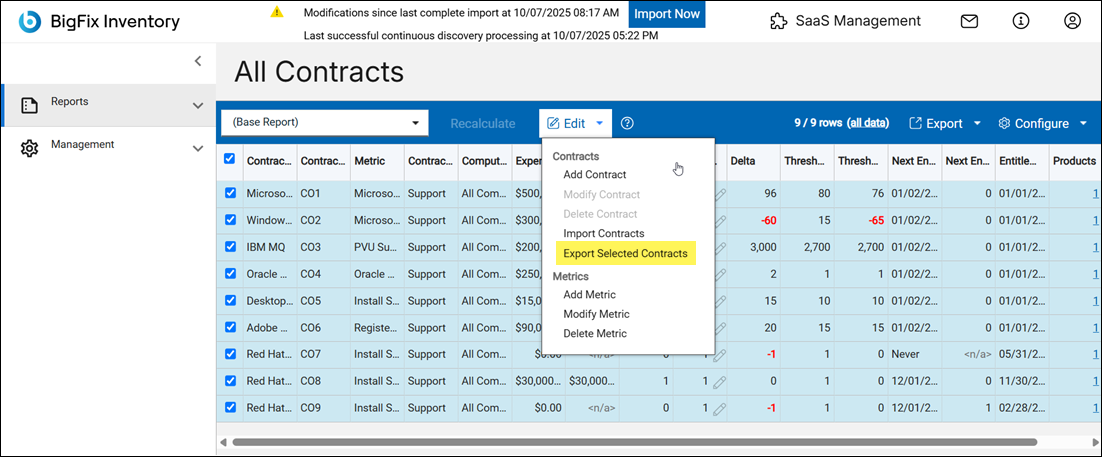The width and height of the screenshot is (1102, 457).
Task: Open the mail envelope icon
Action: click(x=969, y=21)
